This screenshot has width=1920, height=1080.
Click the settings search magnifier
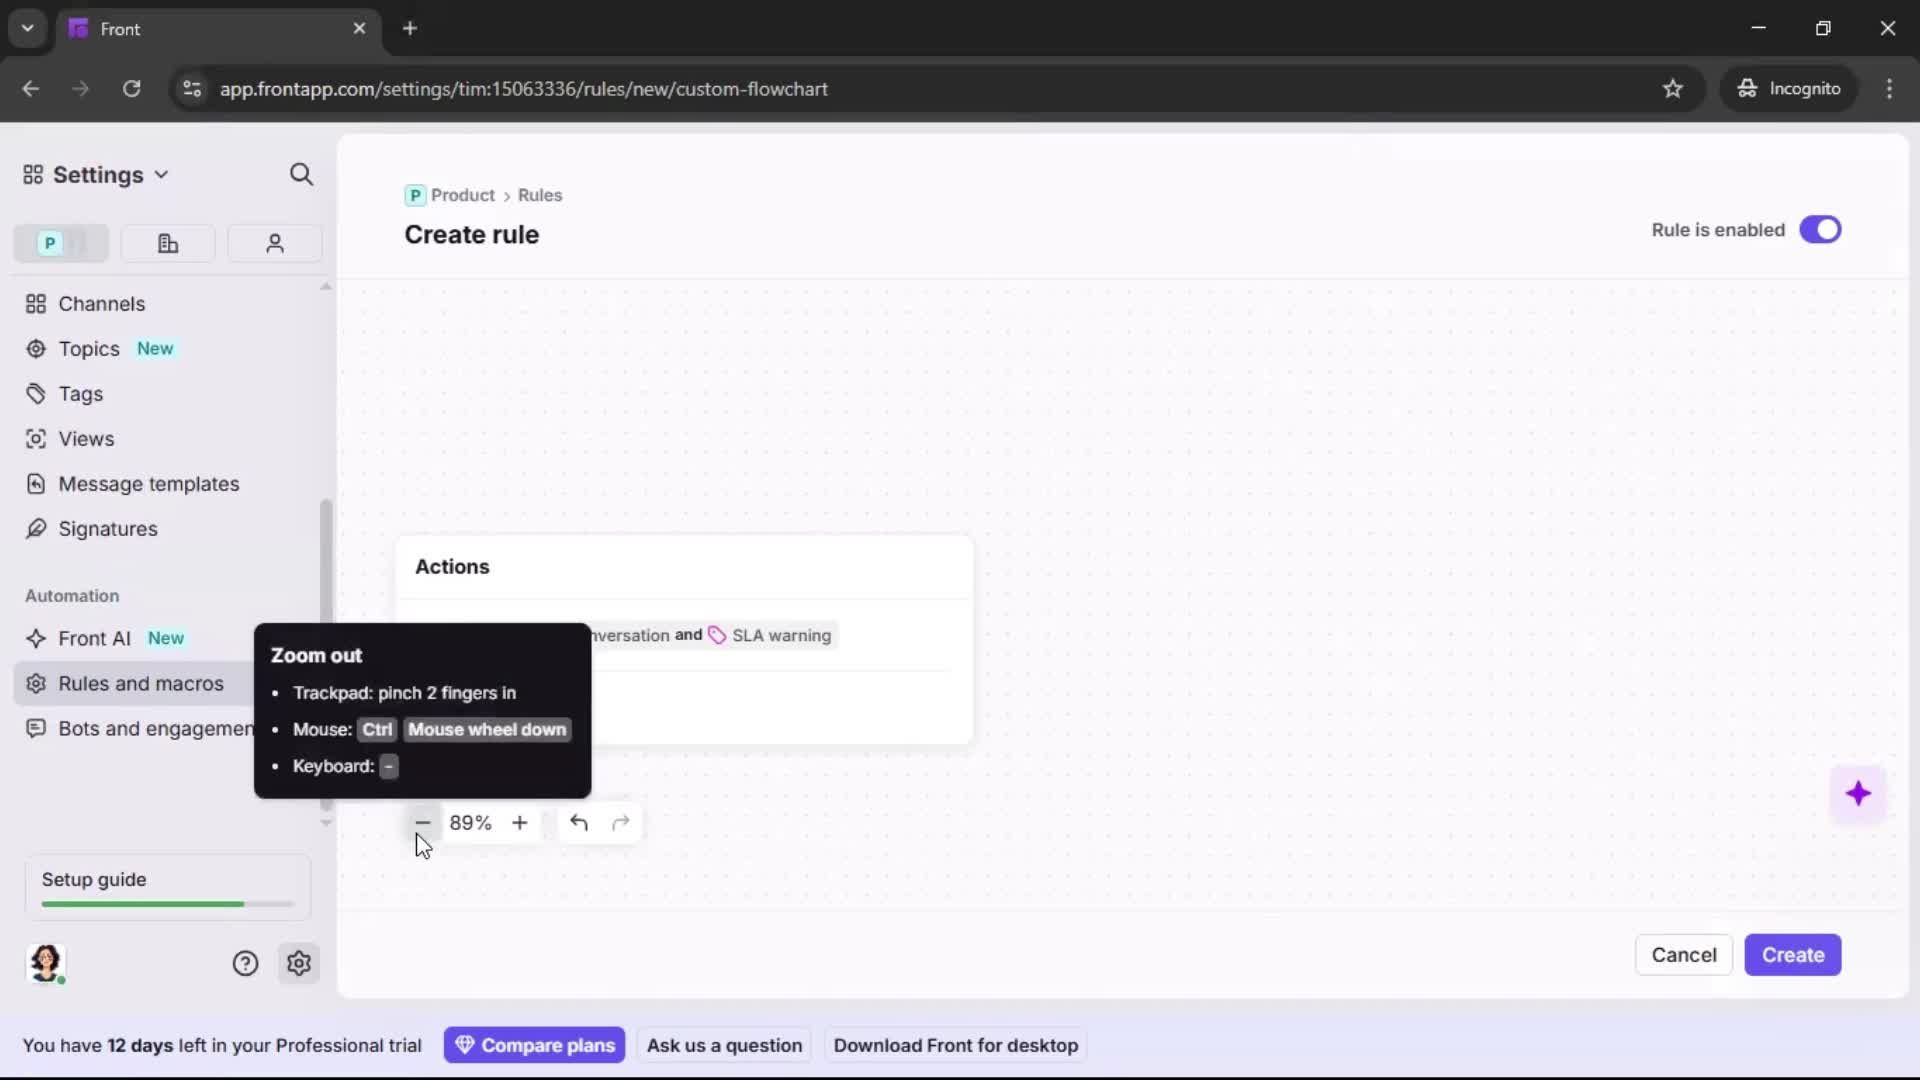301,174
